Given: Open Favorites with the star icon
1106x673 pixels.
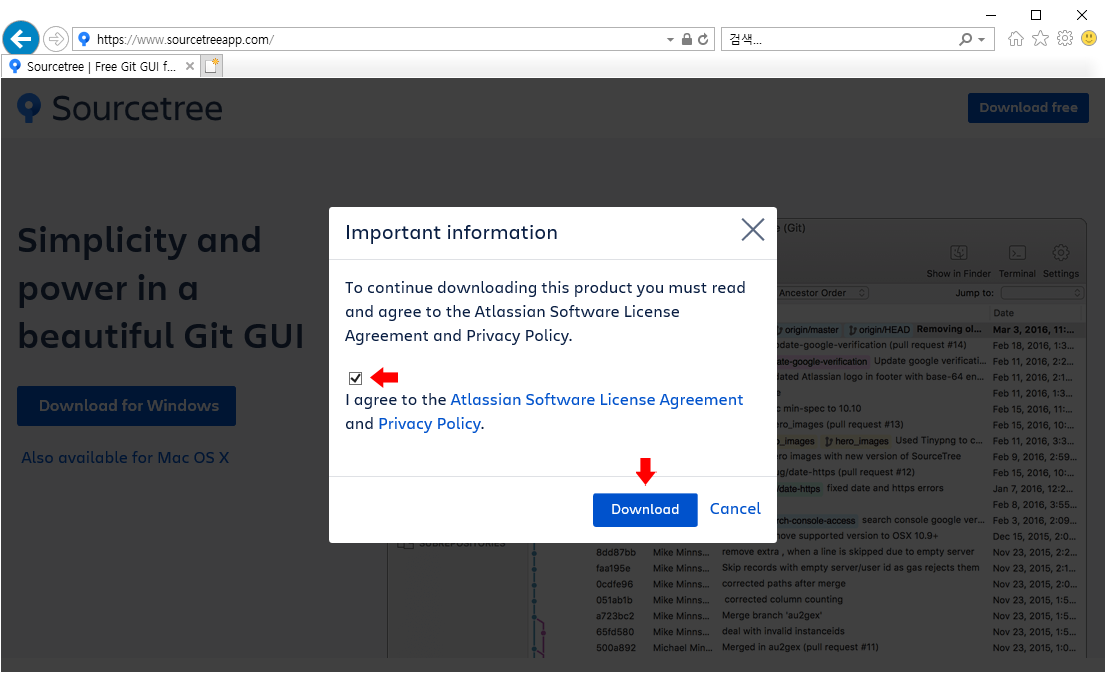Looking at the screenshot, I should tap(1040, 39).
